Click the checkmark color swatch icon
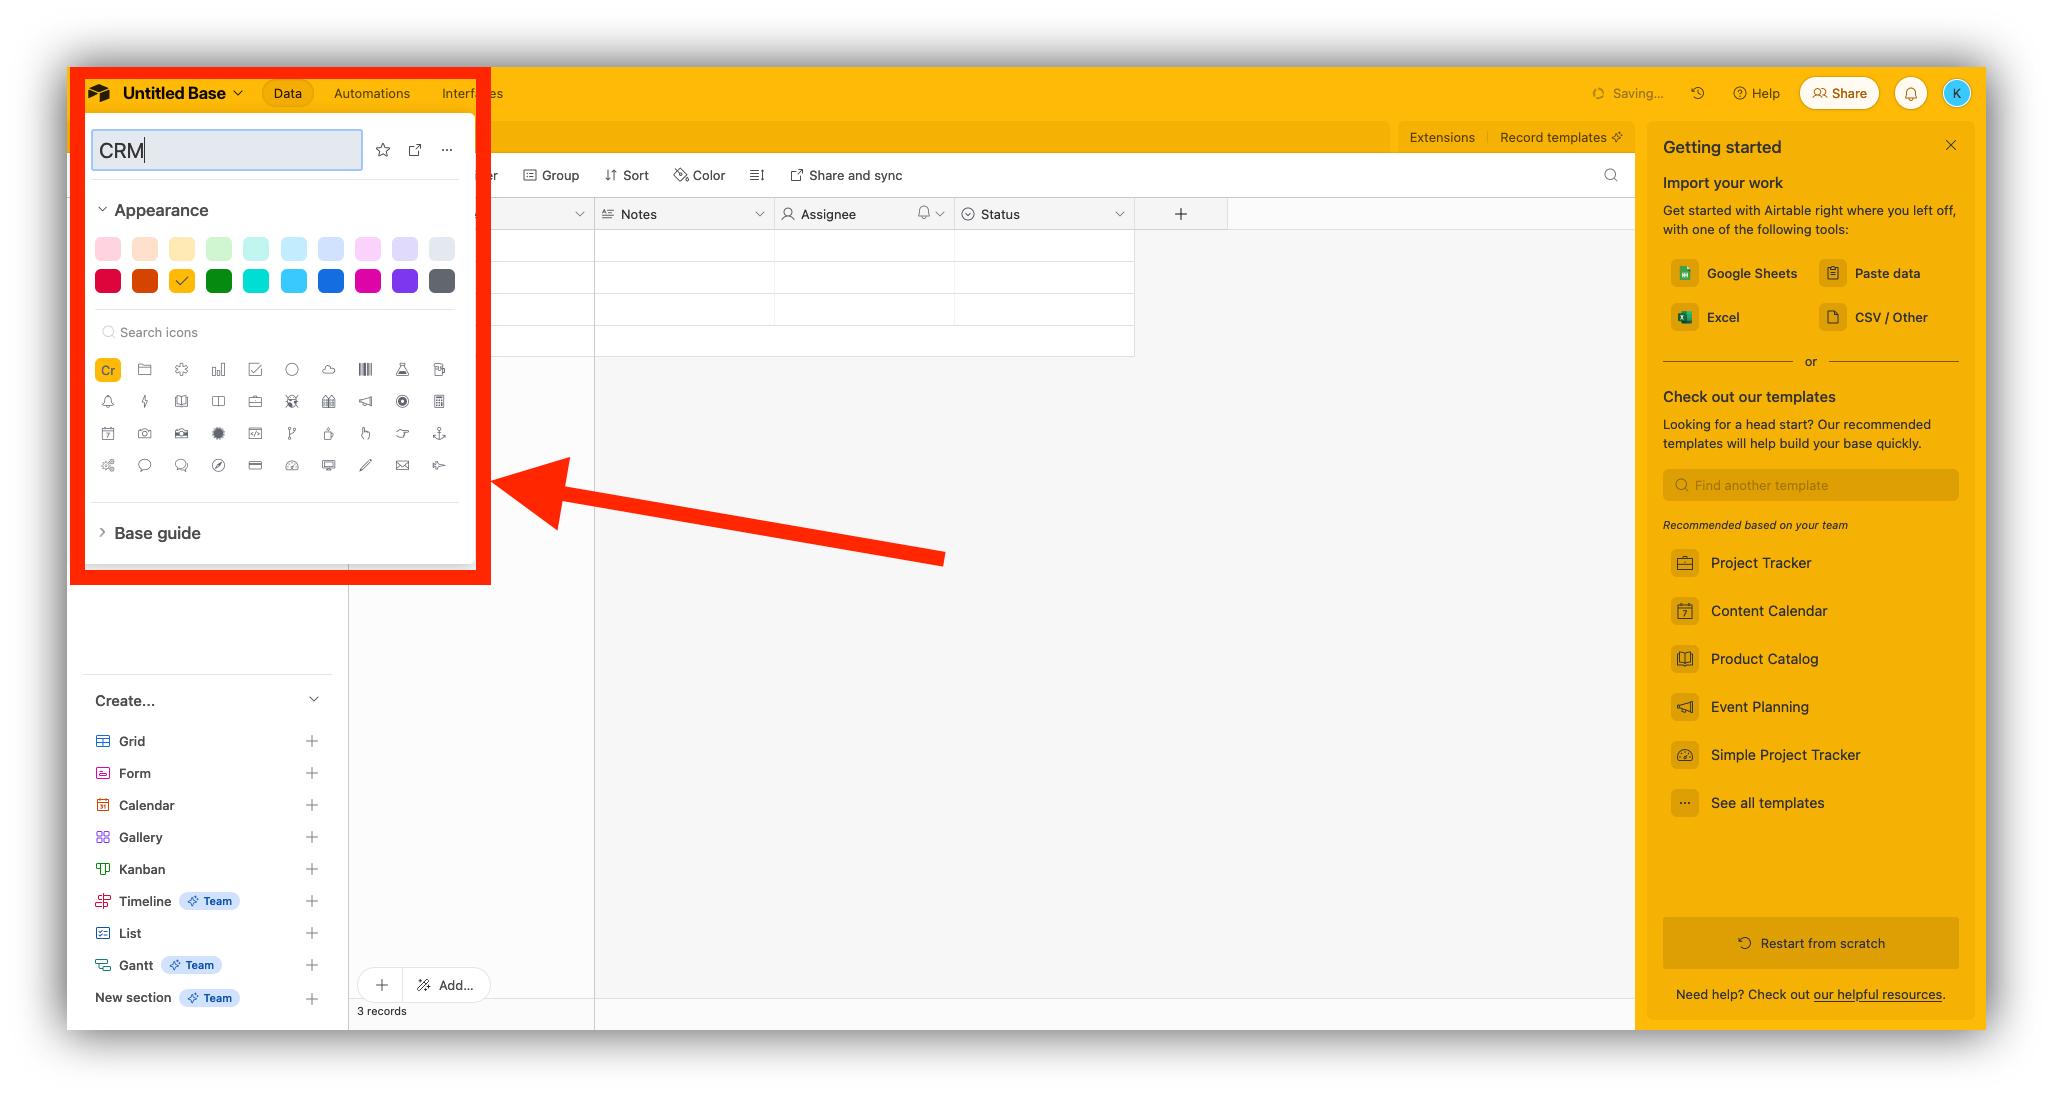The height and width of the screenshot is (1097, 2053). click(181, 280)
